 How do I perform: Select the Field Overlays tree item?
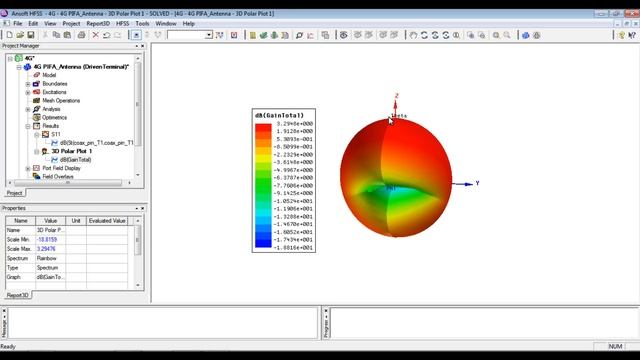tap(58, 177)
